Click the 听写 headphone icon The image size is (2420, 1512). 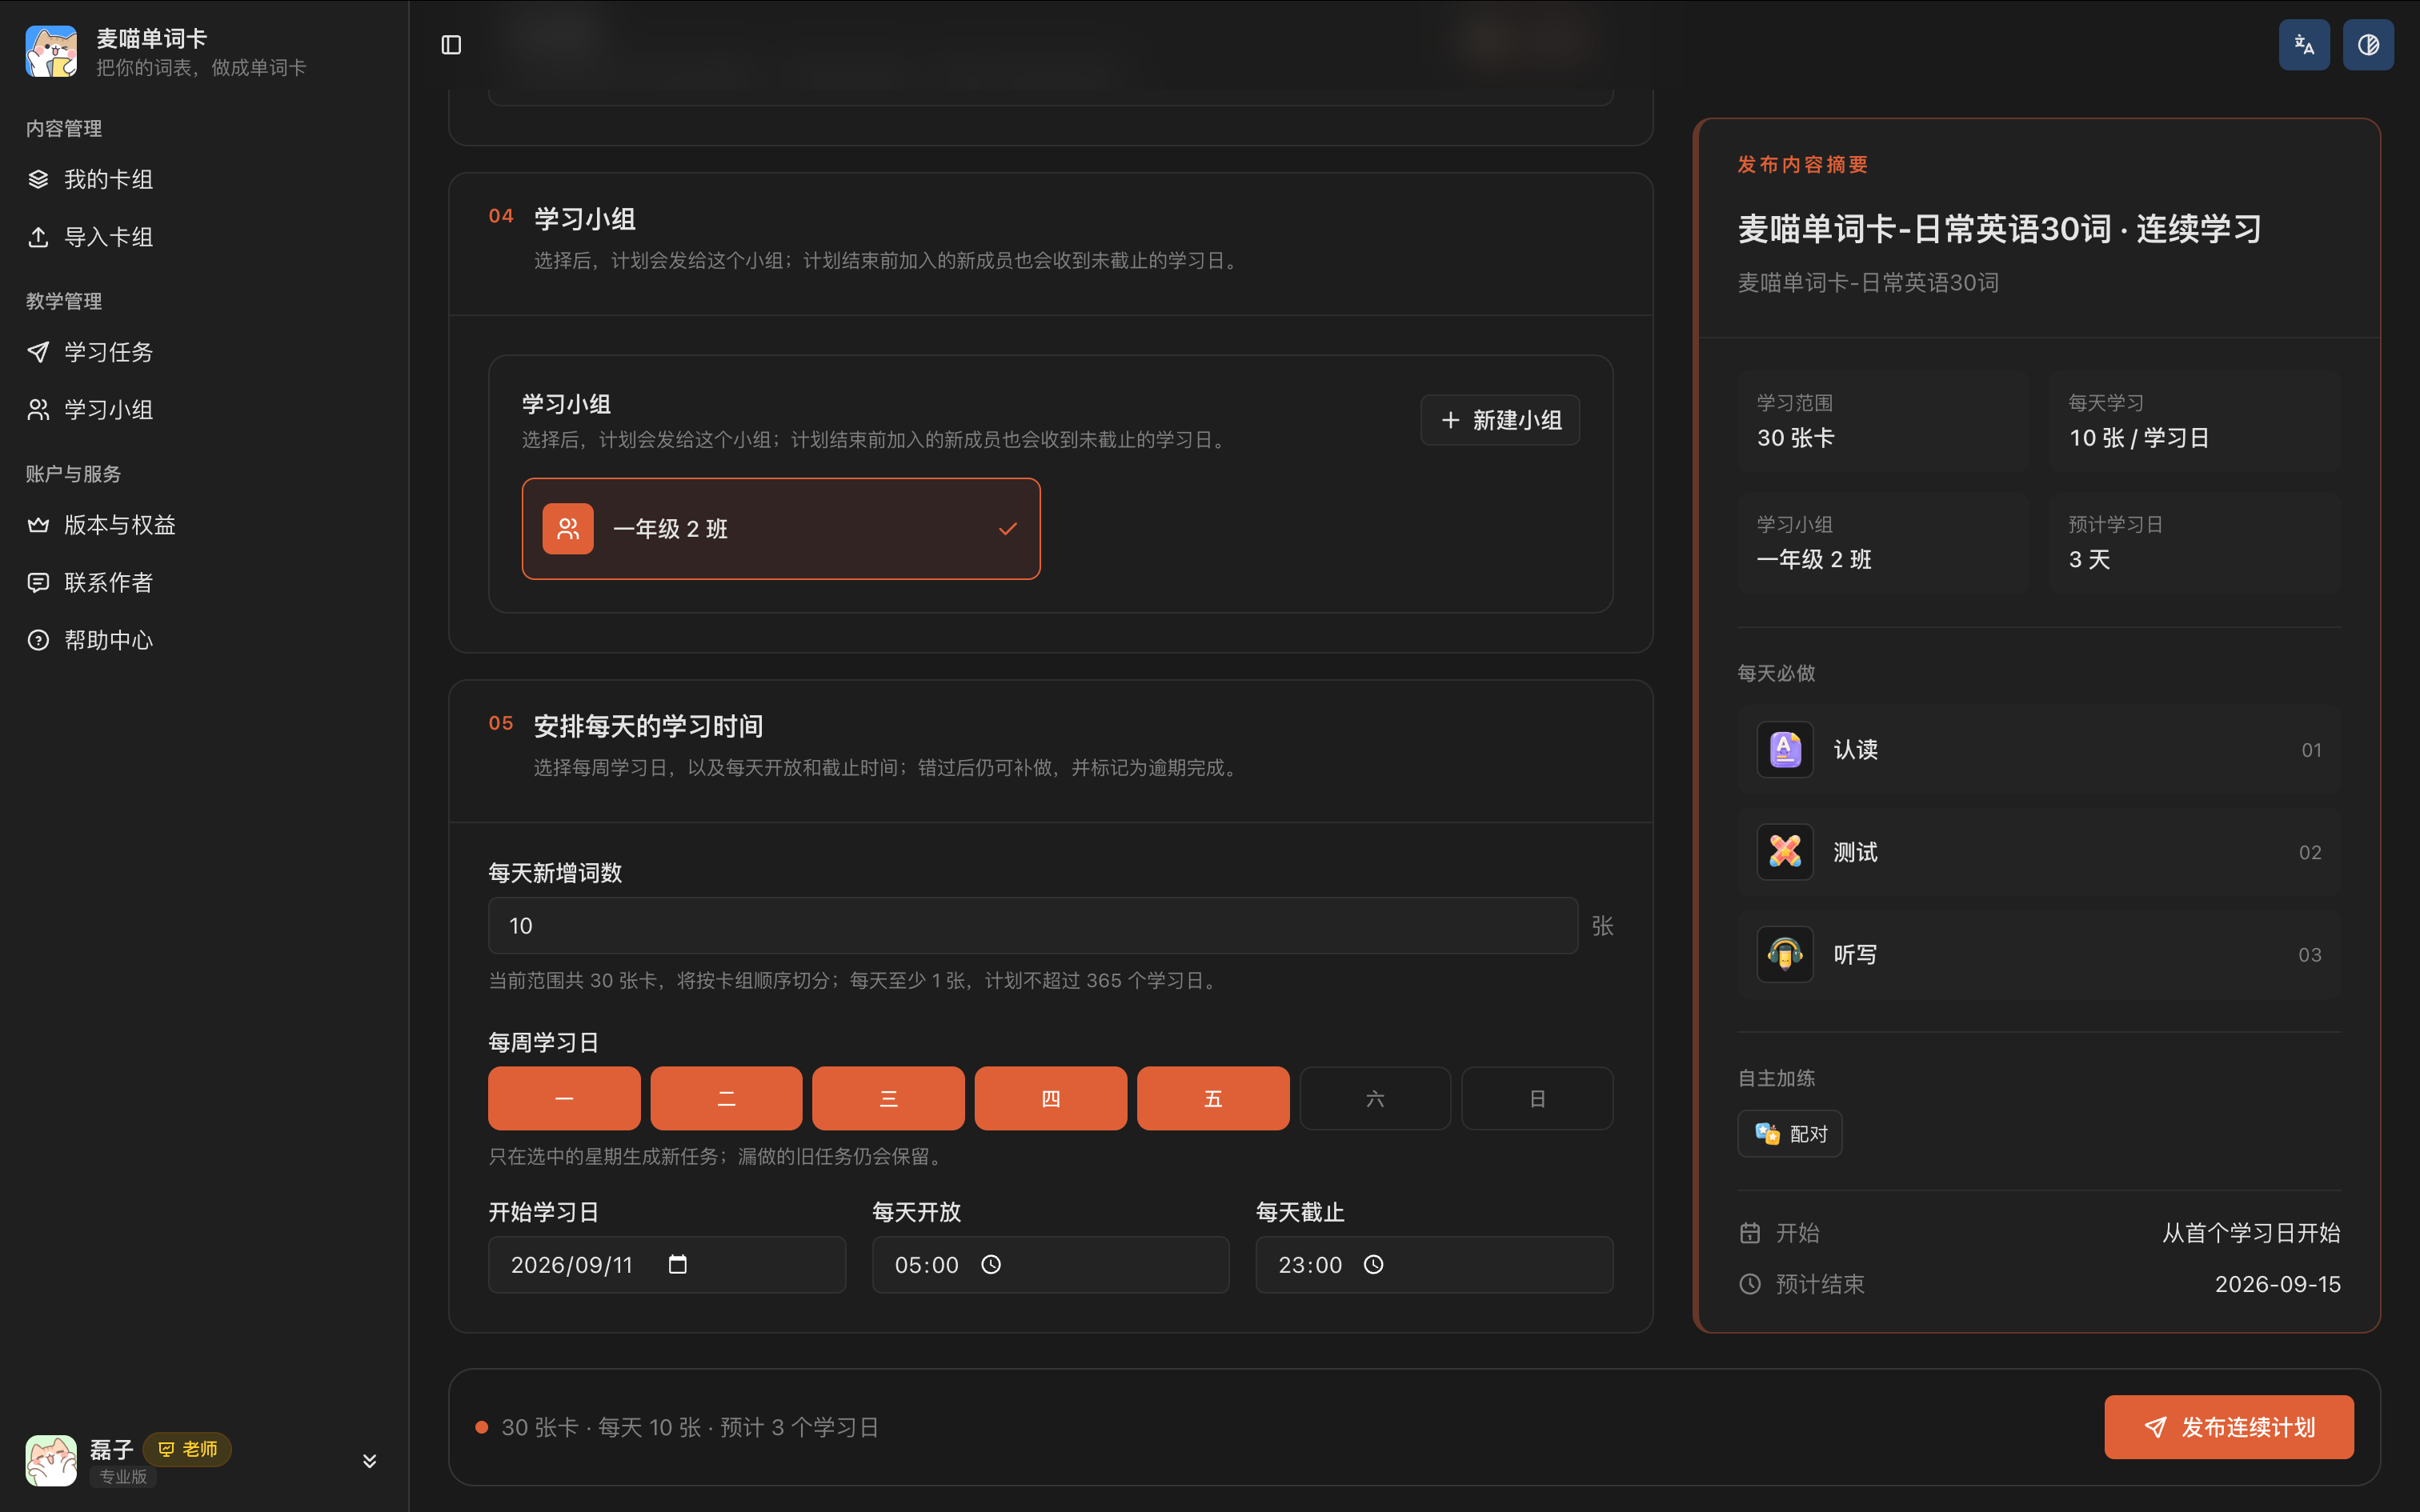click(x=1785, y=954)
